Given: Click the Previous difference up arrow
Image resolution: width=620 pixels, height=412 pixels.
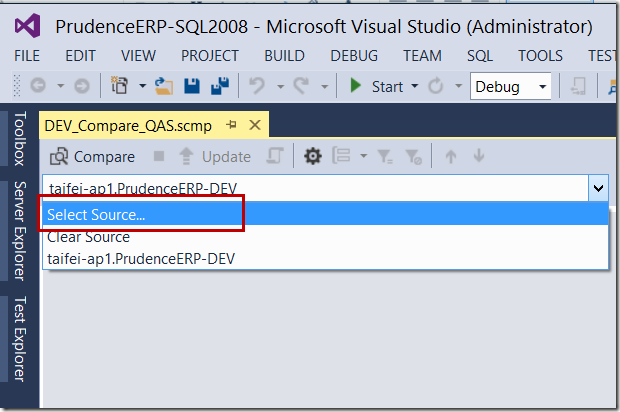Looking at the screenshot, I should tap(451, 156).
